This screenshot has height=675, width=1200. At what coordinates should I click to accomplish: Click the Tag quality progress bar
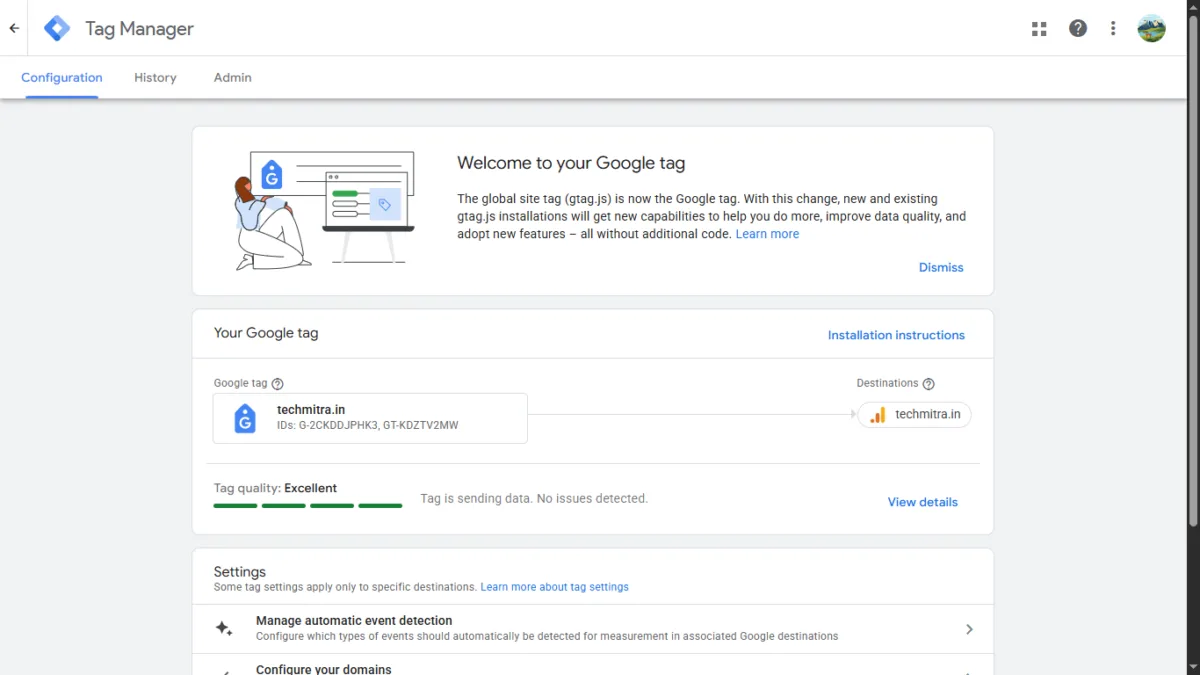click(x=308, y=506)
